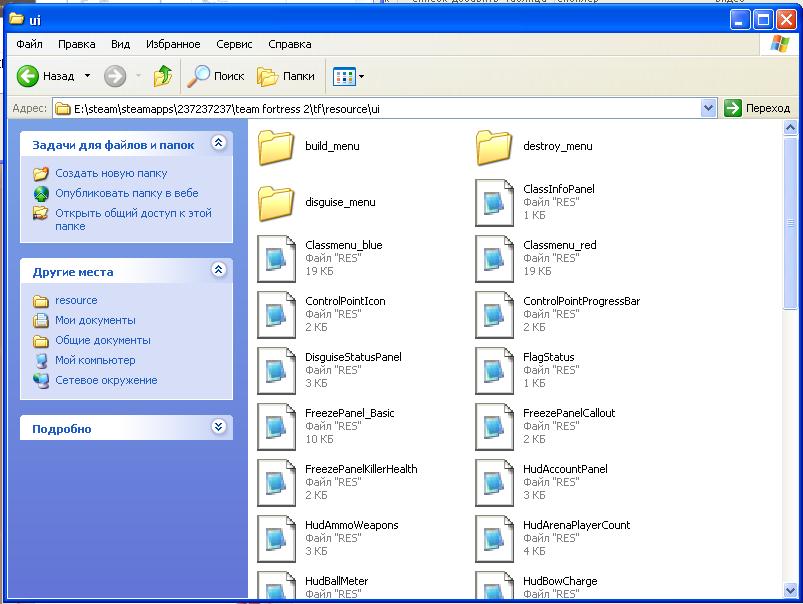Screen dimensions: 803x604
Task: Select the ControlPointIcon file icon
Action: [x=277, y=315]
